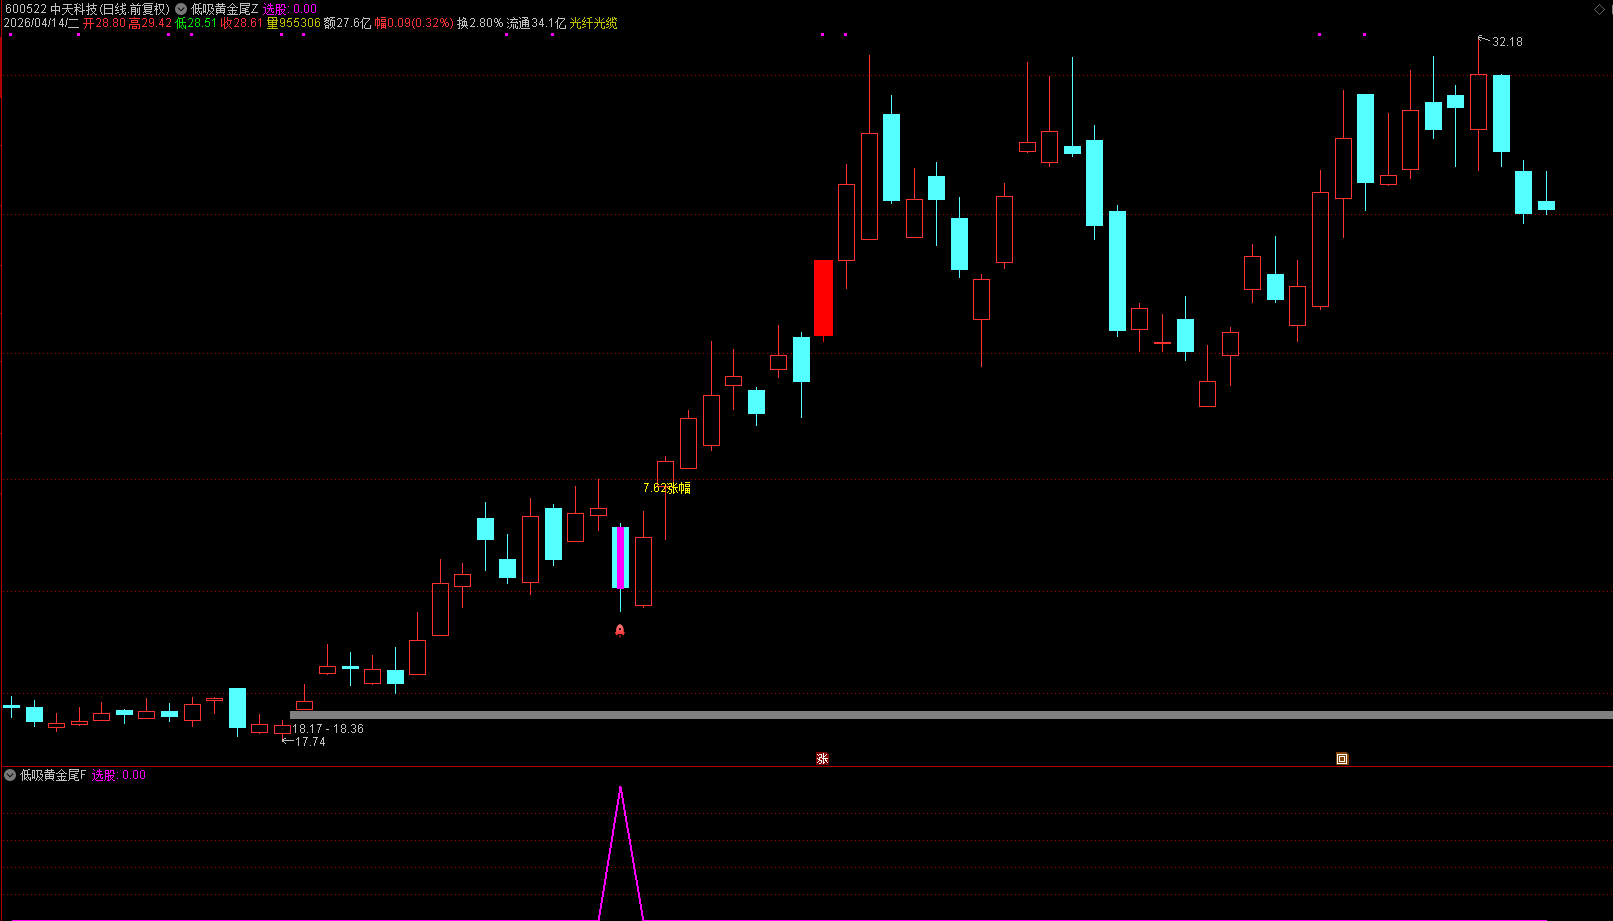Click the 收28.61 close price value
1613x921 pixels.
[x=242, y=23]
